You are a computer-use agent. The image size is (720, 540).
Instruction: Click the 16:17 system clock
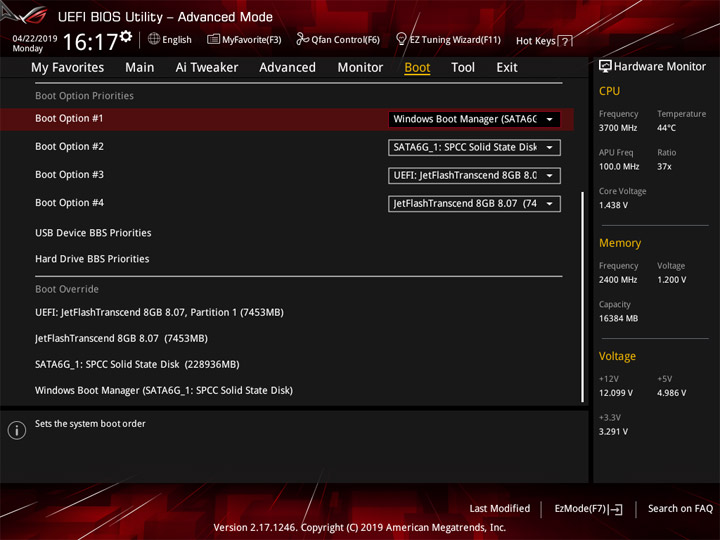90,42
